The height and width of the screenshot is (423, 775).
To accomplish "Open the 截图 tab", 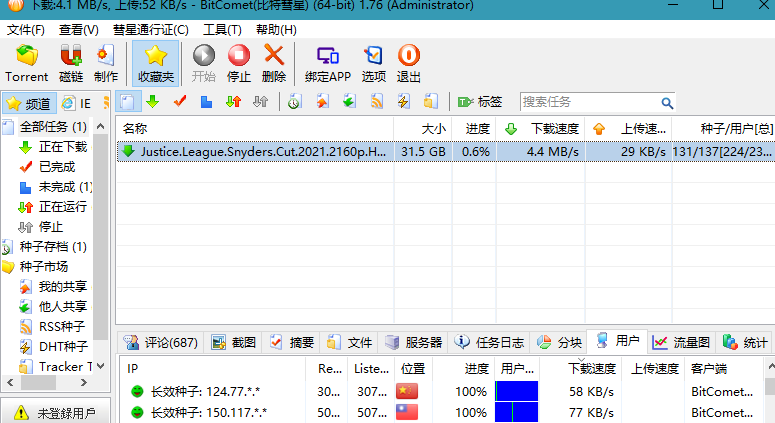I will tap(234, 342).
